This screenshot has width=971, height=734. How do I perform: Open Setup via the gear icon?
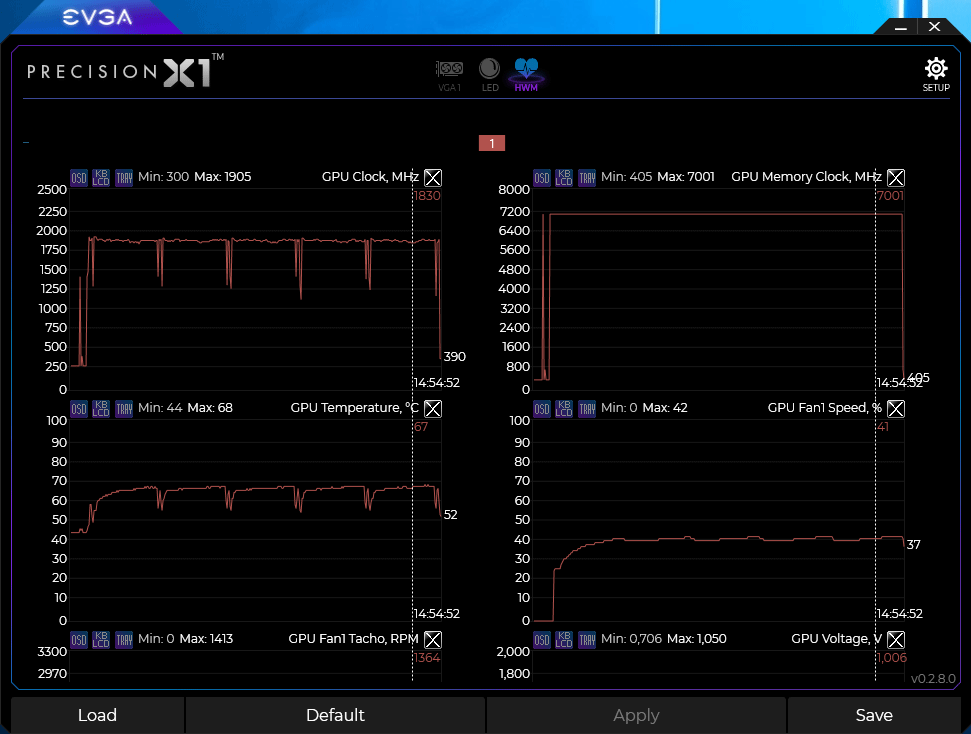tap(935, 70)
